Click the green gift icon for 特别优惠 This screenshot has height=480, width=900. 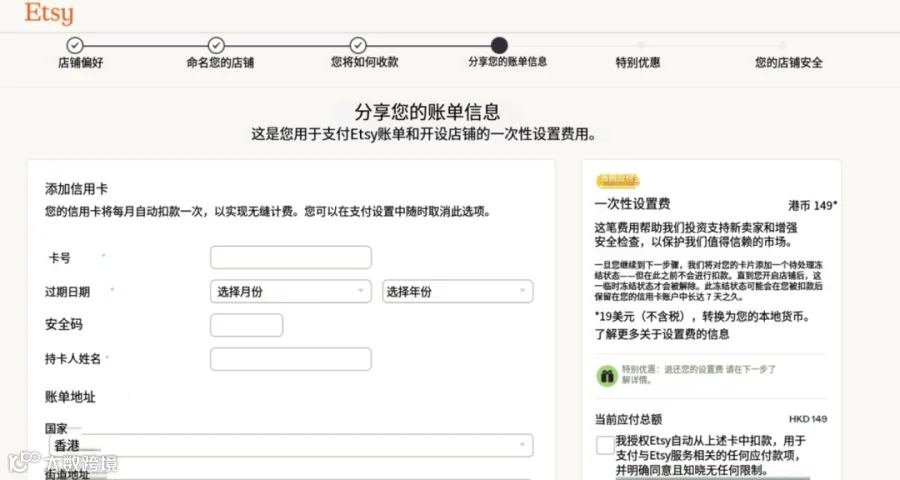pyautogui.click(x=607, y=376)
